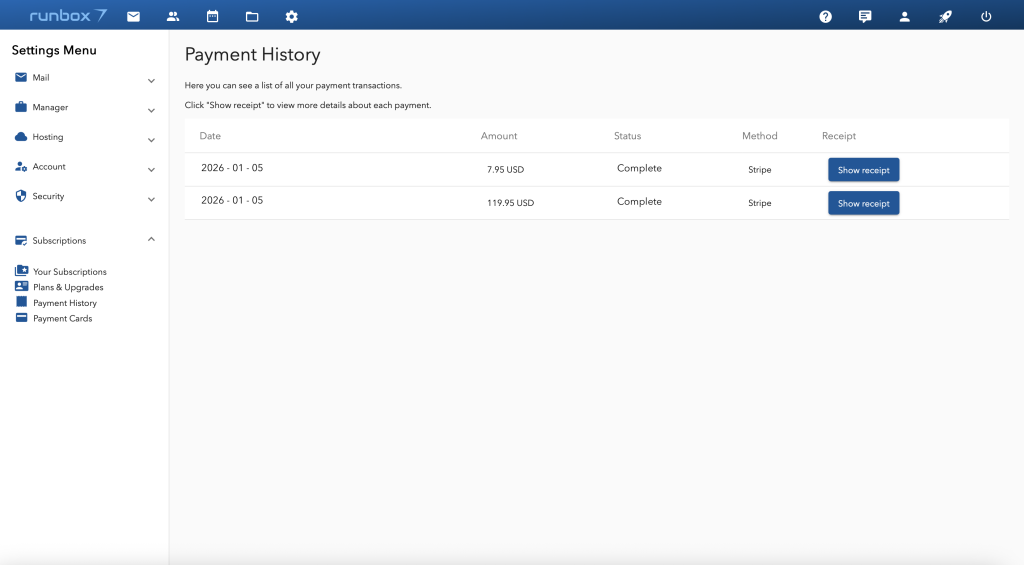Open Contacts from the top navigation
Screen dimensions: 1024x565
click(x=173, y=16)
